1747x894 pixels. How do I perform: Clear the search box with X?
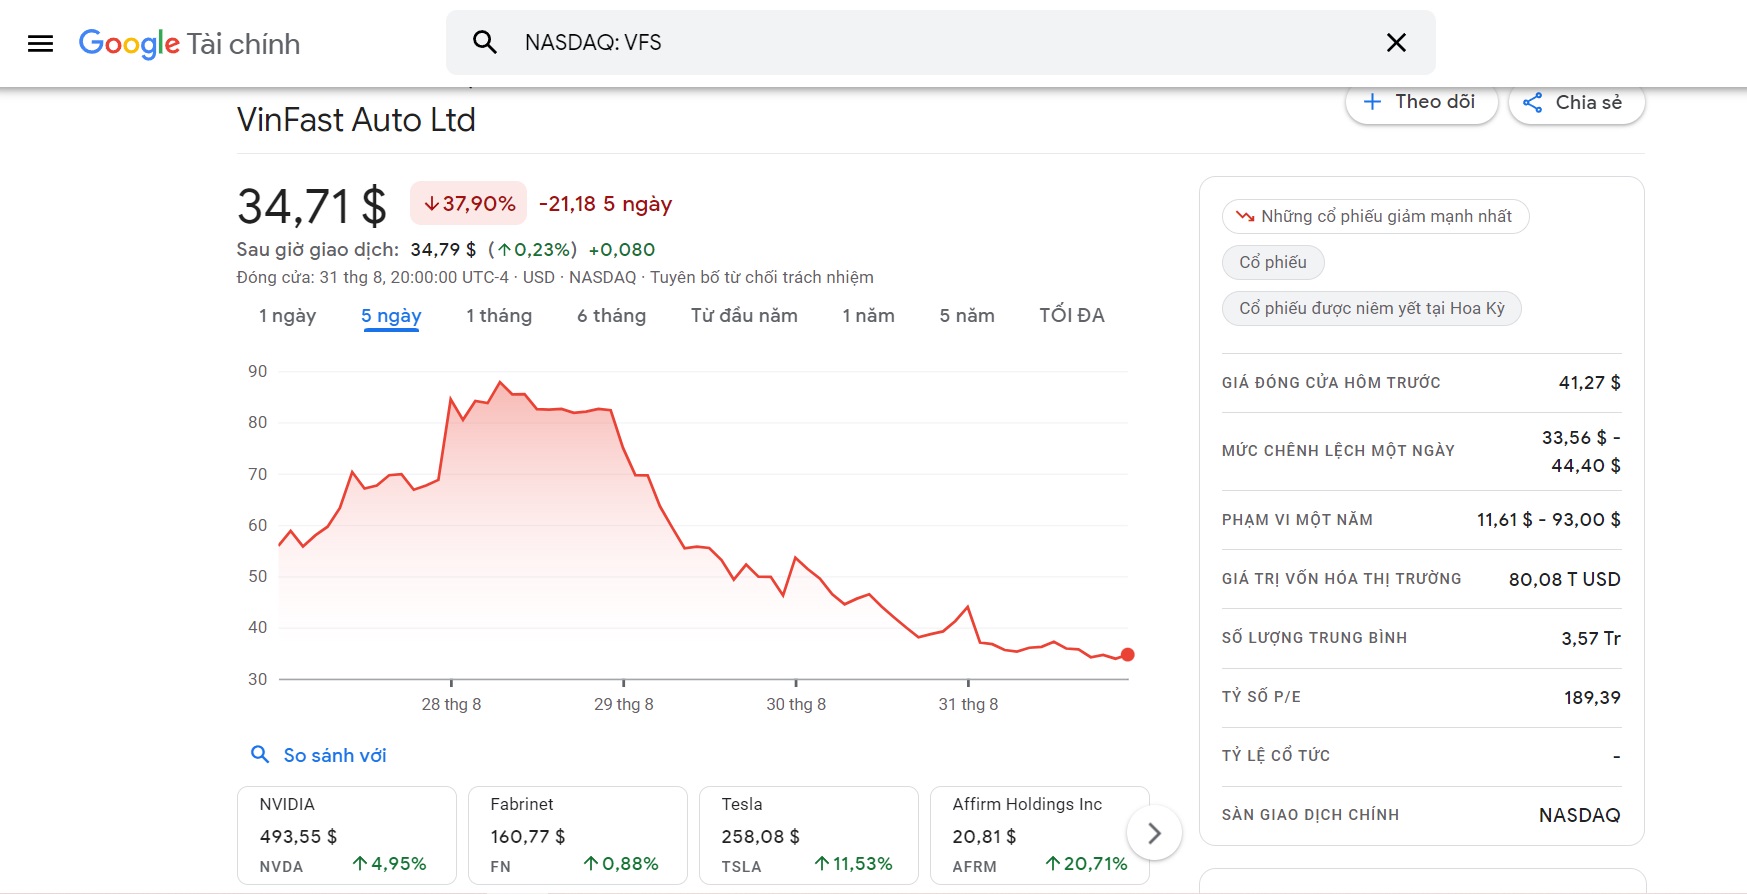1396,42
